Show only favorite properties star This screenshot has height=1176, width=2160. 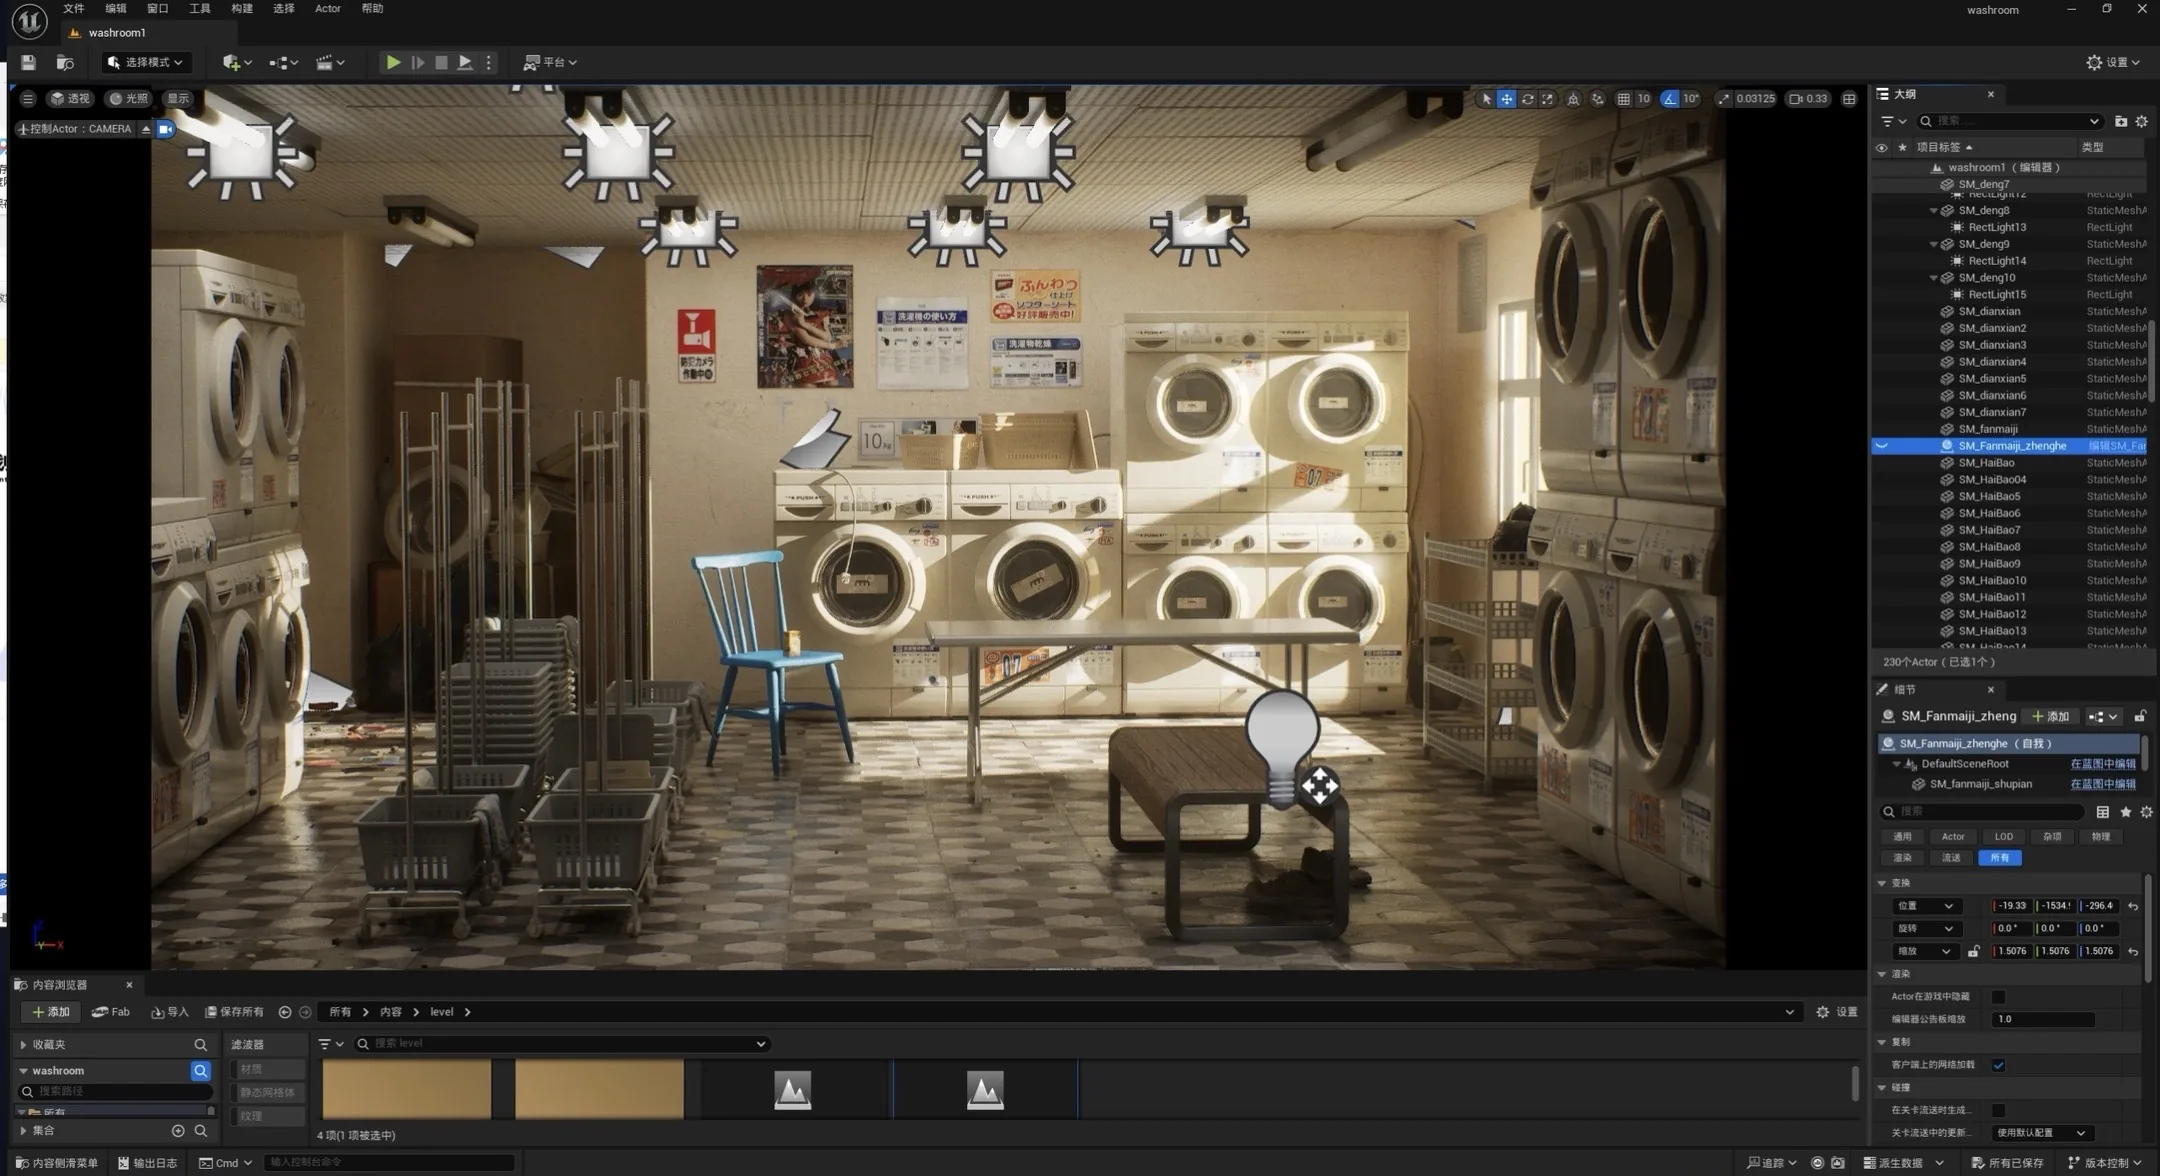[x=2126, y=812]
